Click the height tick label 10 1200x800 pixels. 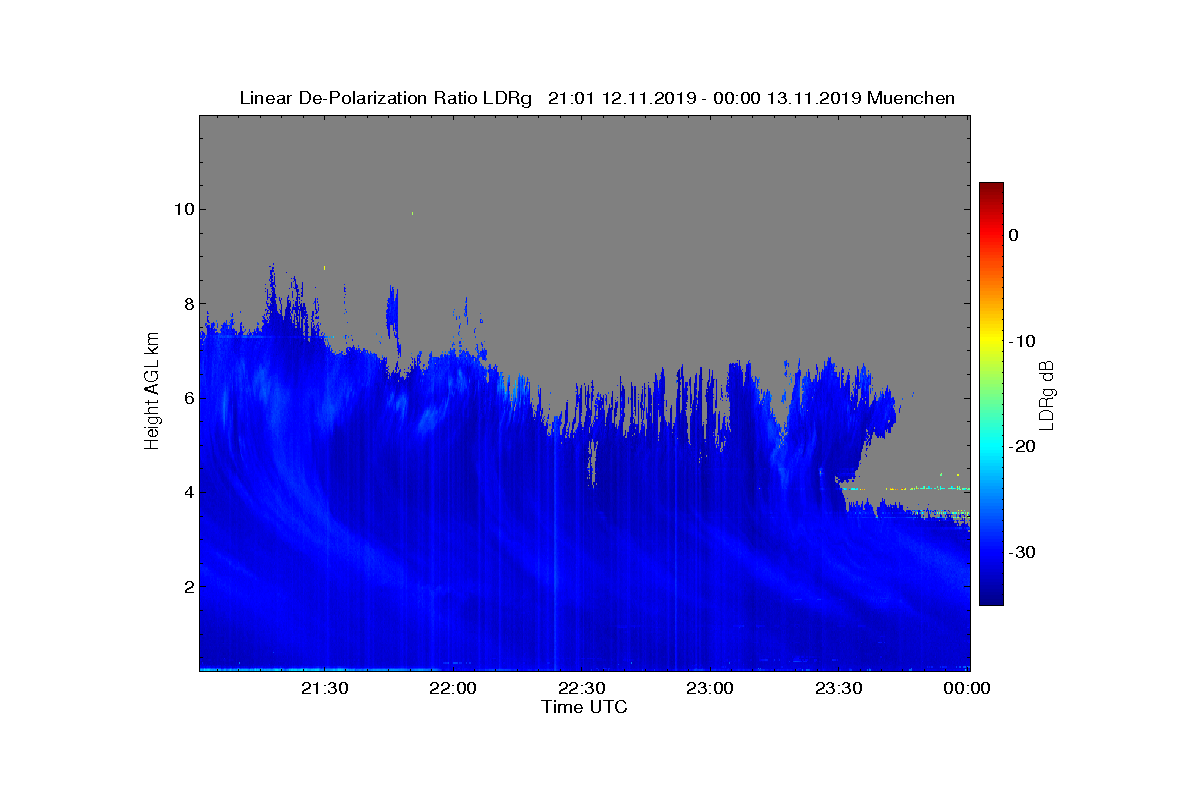(184, 209)
